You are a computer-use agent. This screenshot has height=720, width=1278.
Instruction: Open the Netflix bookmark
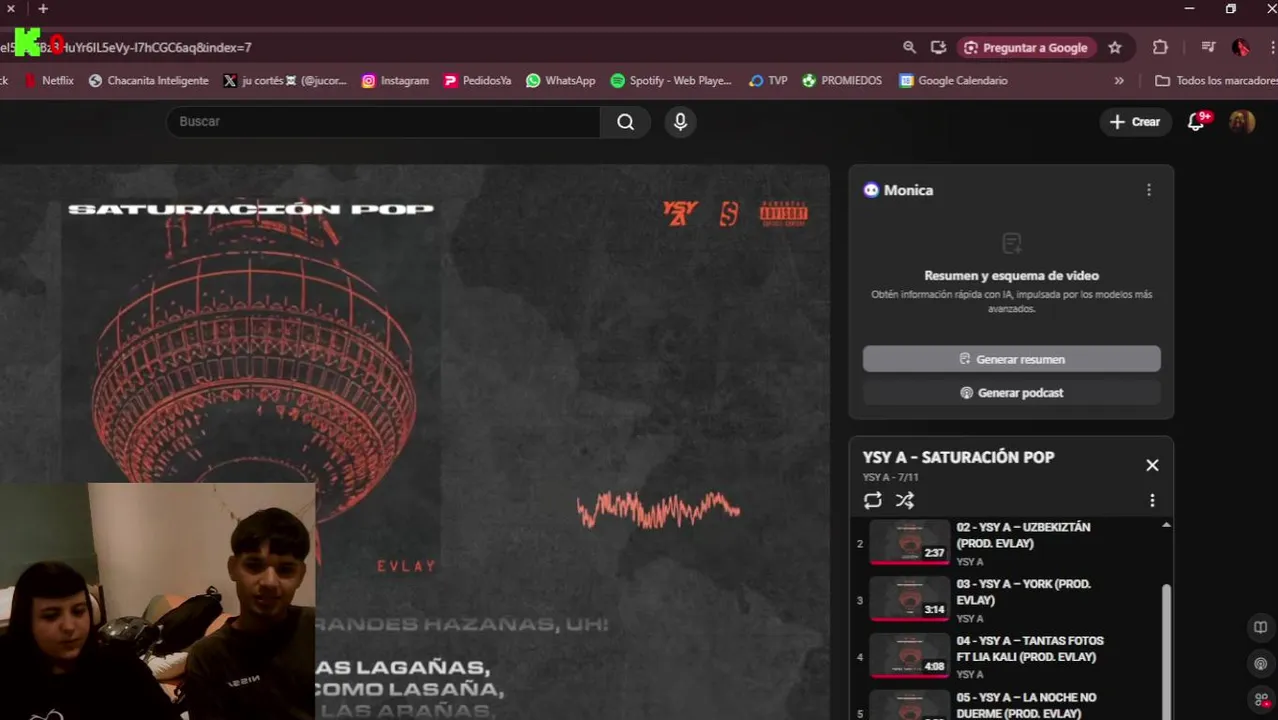tap(49, 81)
